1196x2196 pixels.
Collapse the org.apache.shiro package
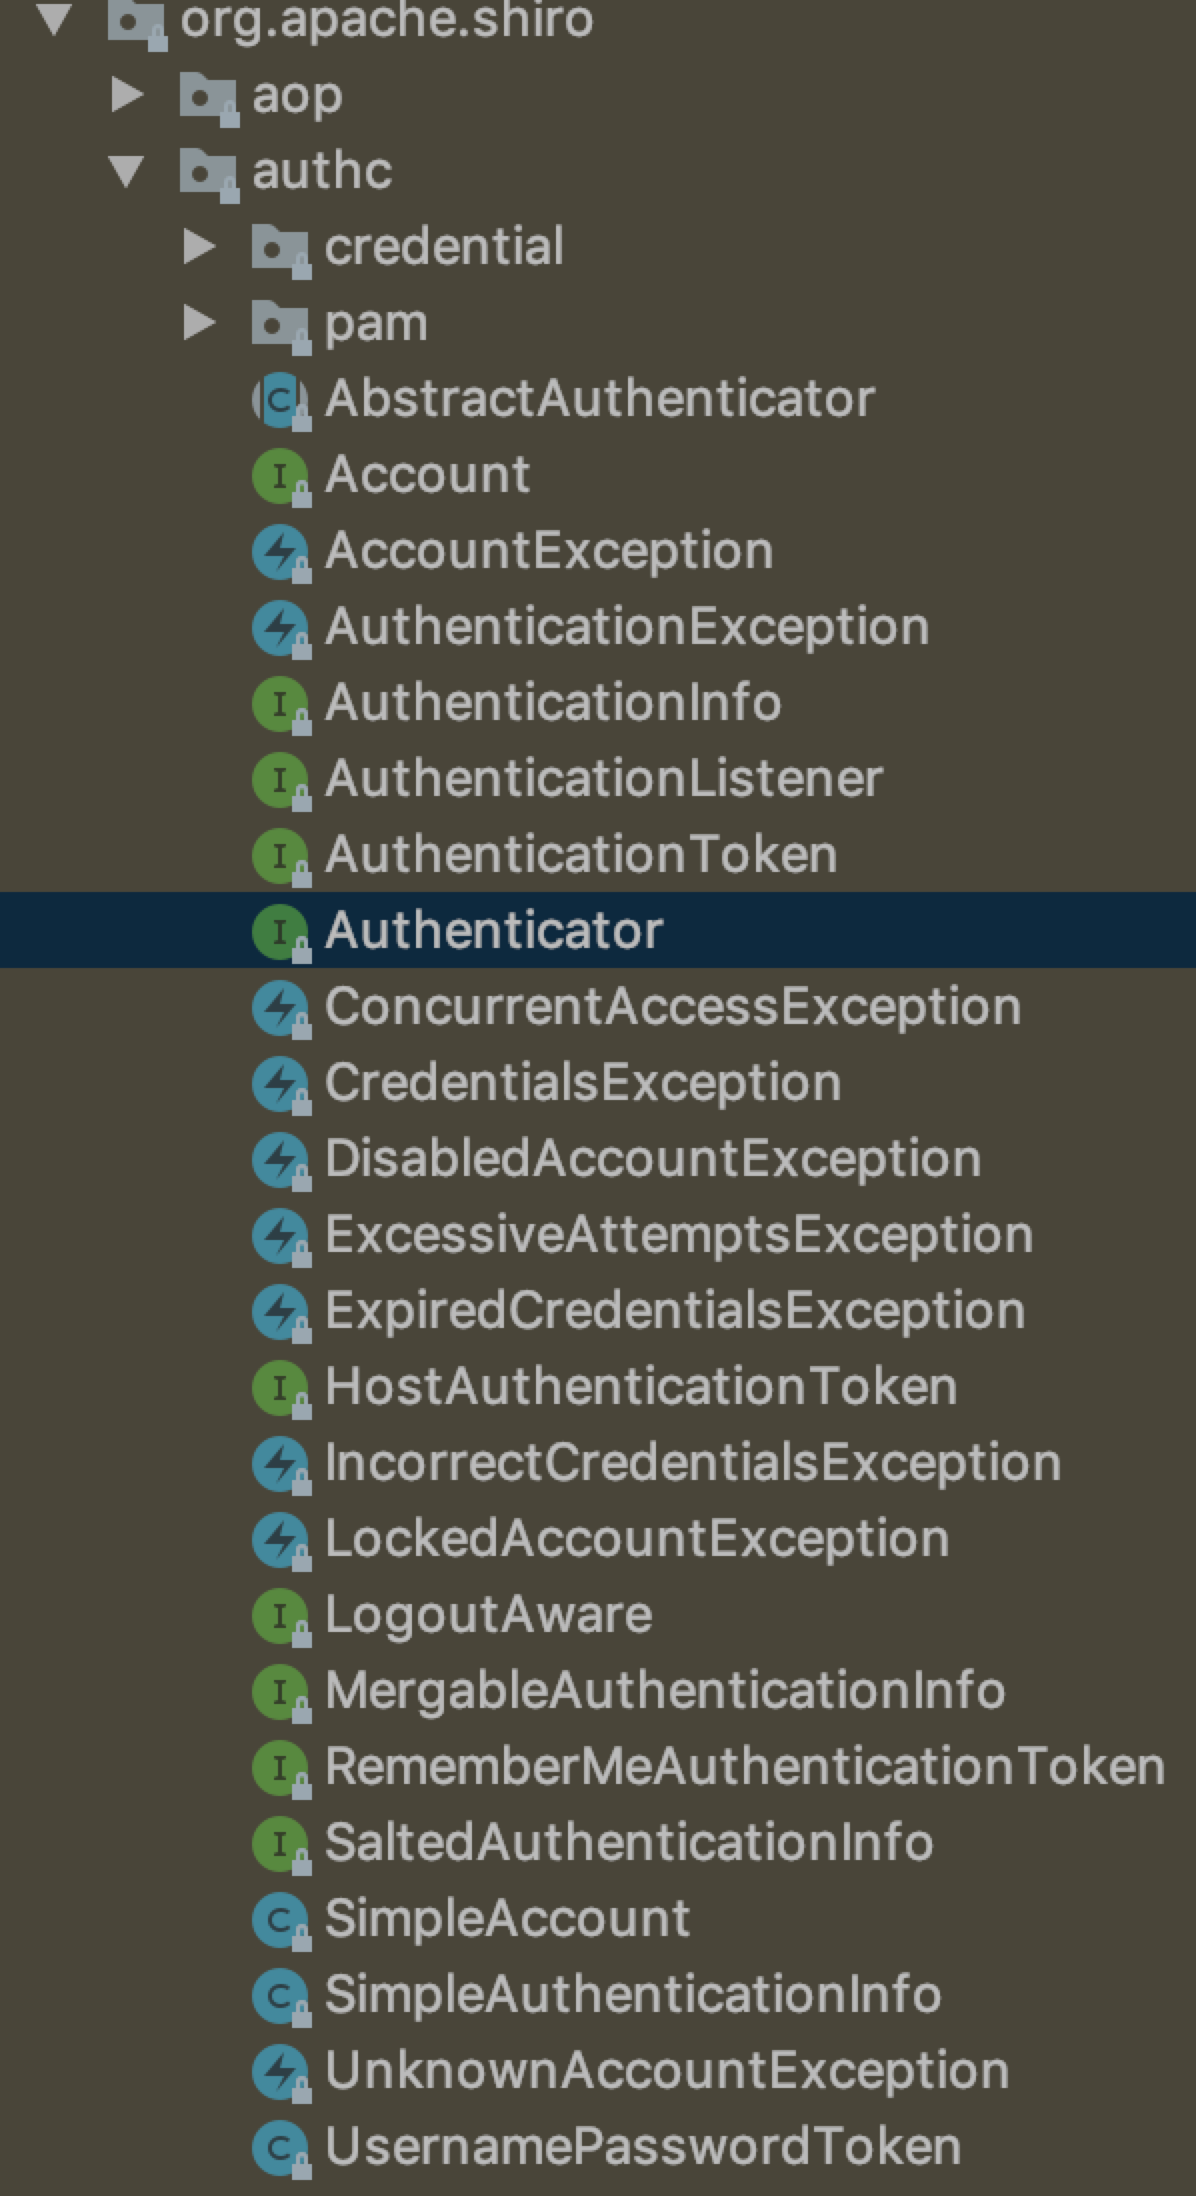(54, 19)
